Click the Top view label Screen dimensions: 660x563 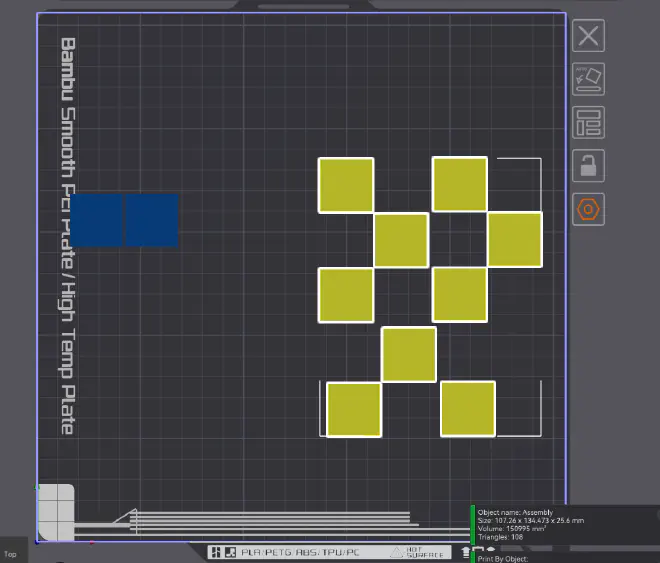tap(10, 554)
